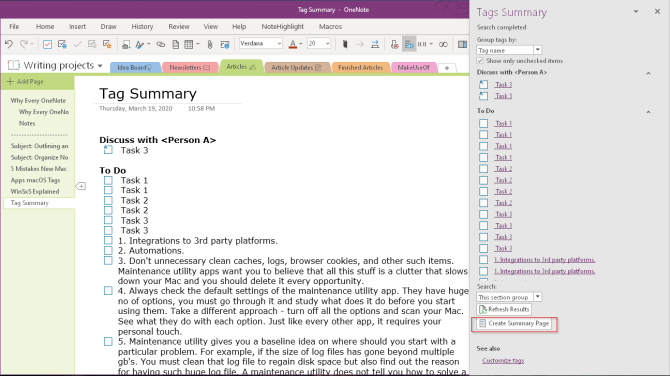Select the '5 Mistakes New Mac' page
The image size is (670, 376).
[38, 169]
